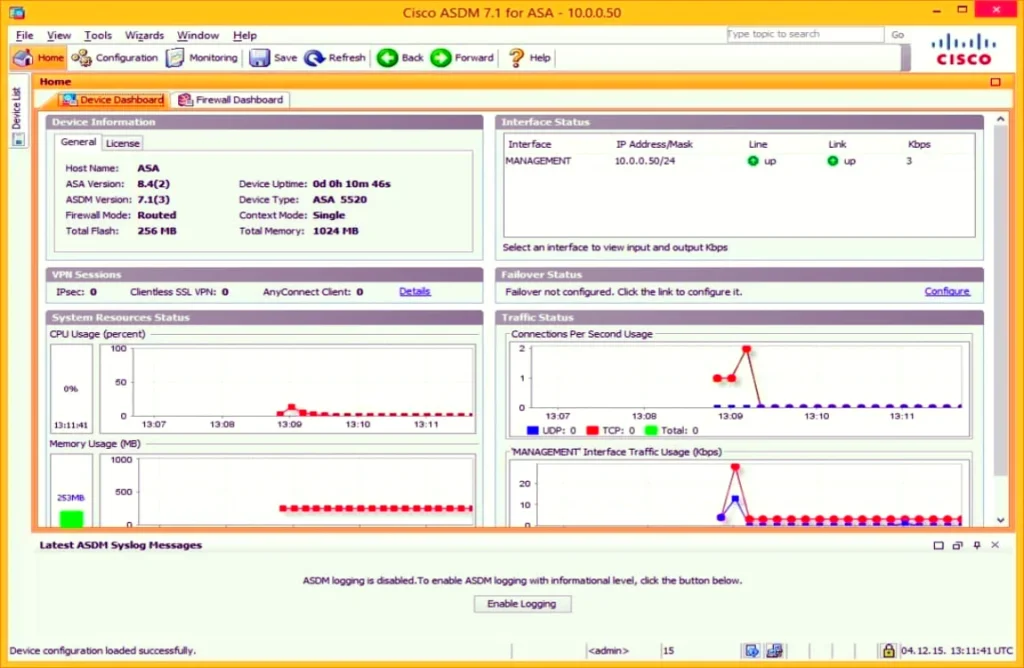The width and height of the screenshot is (1024, 668).
Task: Open the File menu
Action: click(24, 35)
